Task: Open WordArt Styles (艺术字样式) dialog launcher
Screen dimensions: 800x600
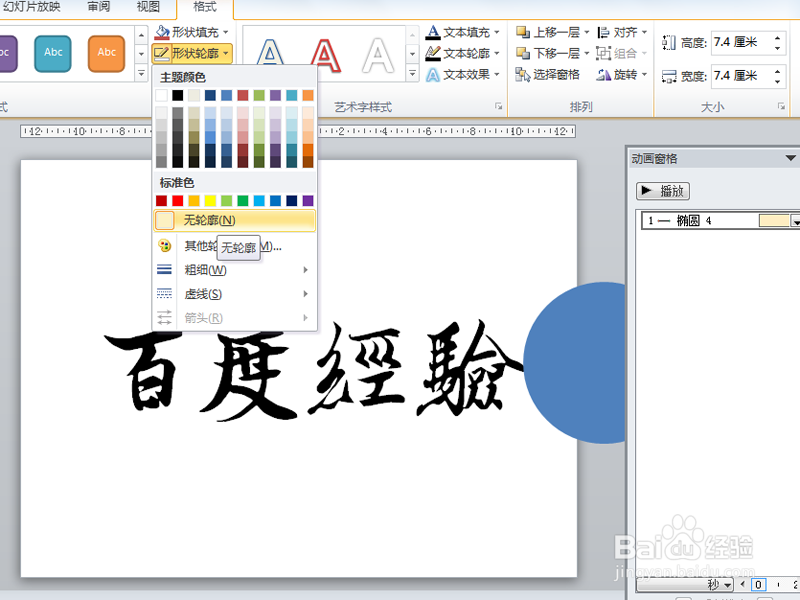Action: (x=498, y=106)
